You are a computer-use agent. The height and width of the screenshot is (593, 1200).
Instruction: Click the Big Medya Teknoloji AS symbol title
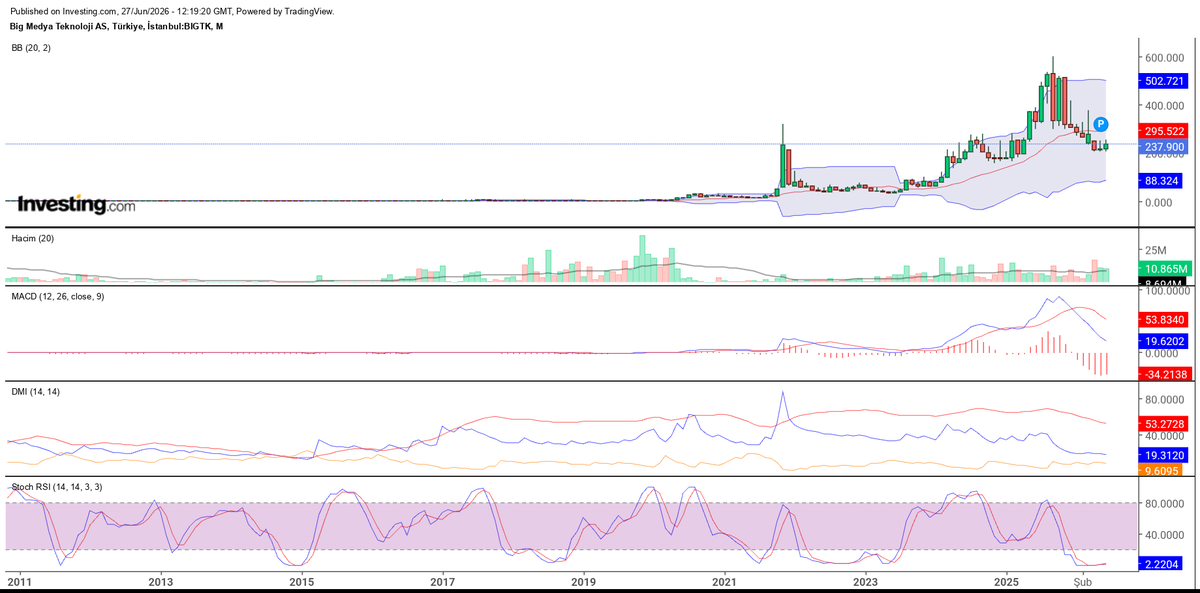coord(117,26)
